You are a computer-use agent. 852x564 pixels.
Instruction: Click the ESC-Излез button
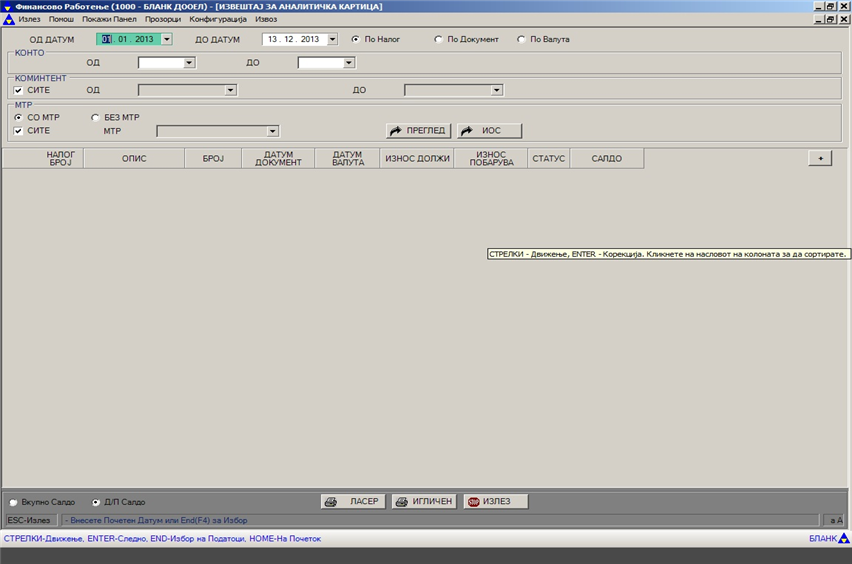point(29,520)
